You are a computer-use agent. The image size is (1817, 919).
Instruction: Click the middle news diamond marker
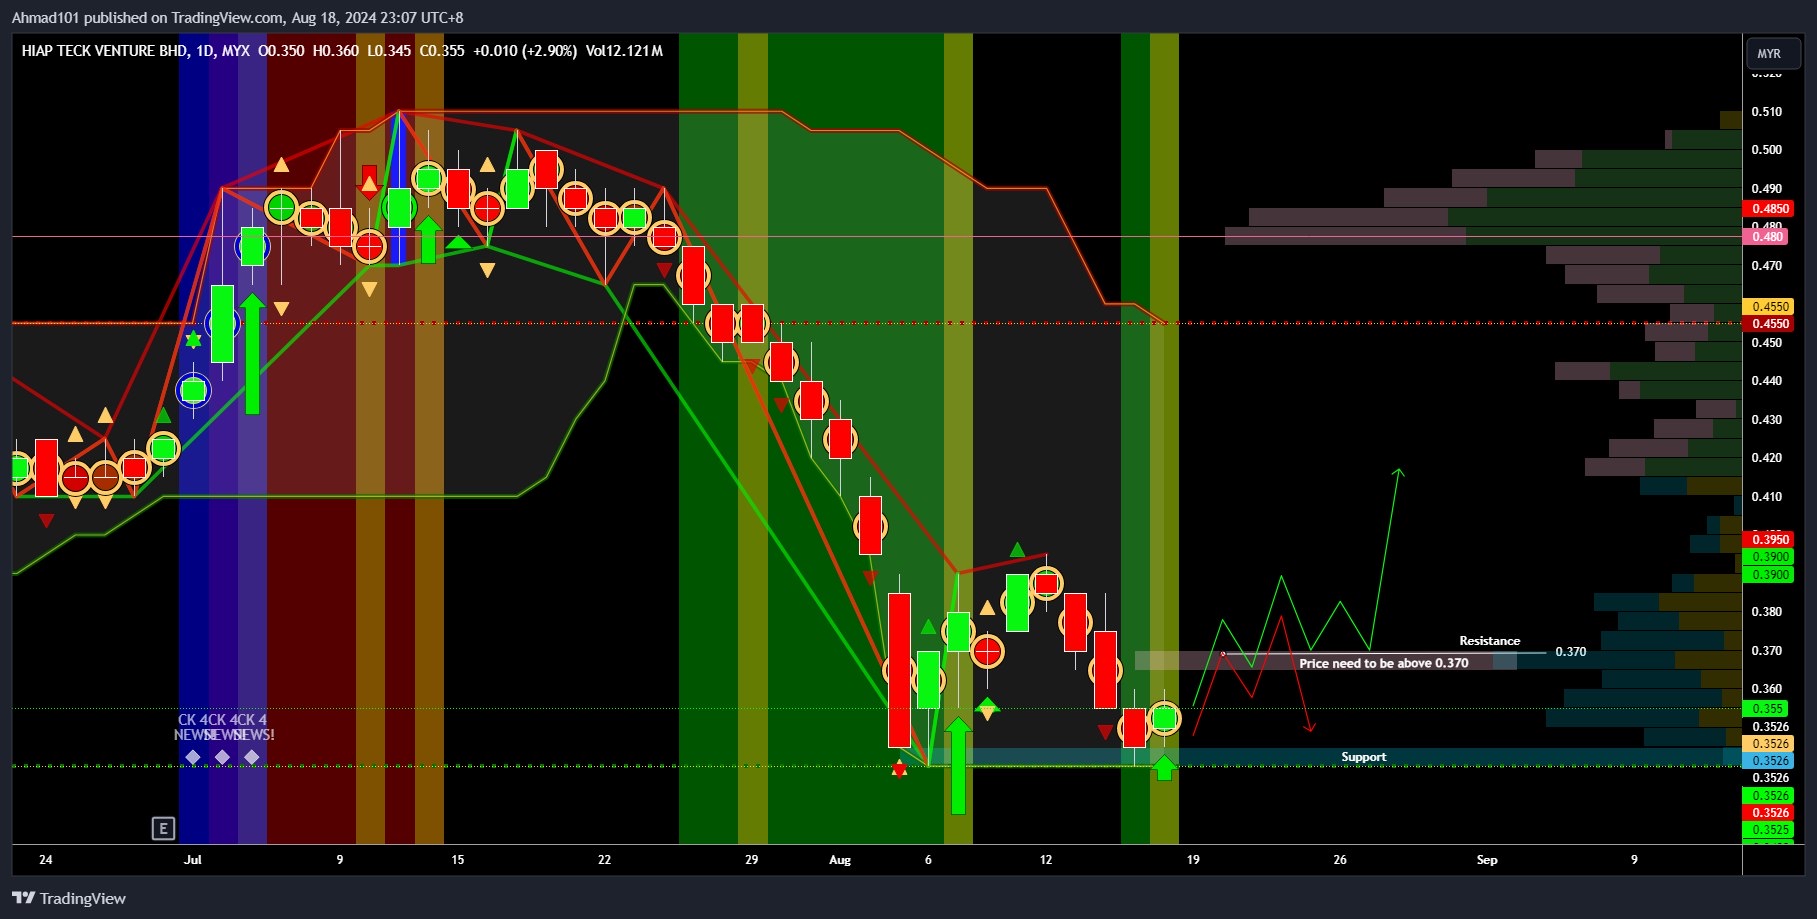(x=222, y=757)
